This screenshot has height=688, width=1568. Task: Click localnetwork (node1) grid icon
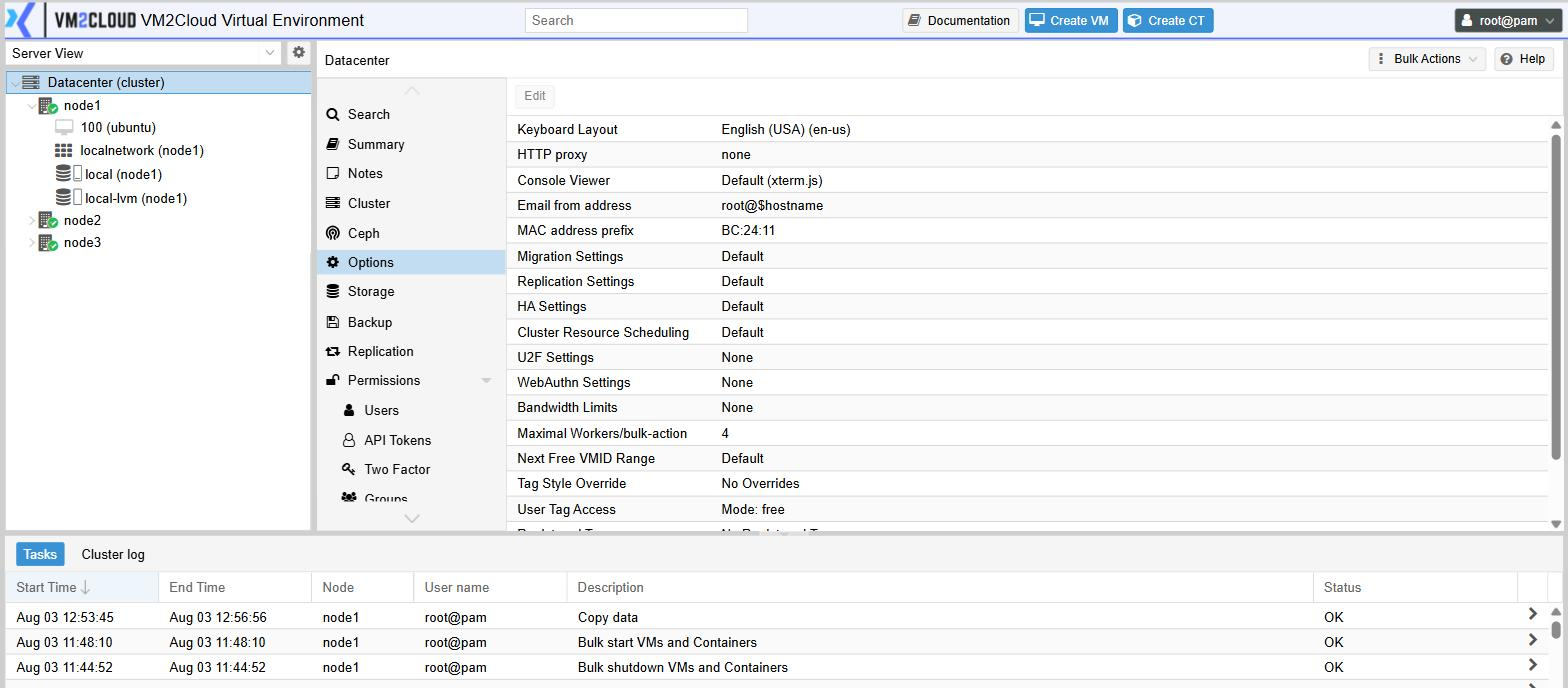(63, 150)
